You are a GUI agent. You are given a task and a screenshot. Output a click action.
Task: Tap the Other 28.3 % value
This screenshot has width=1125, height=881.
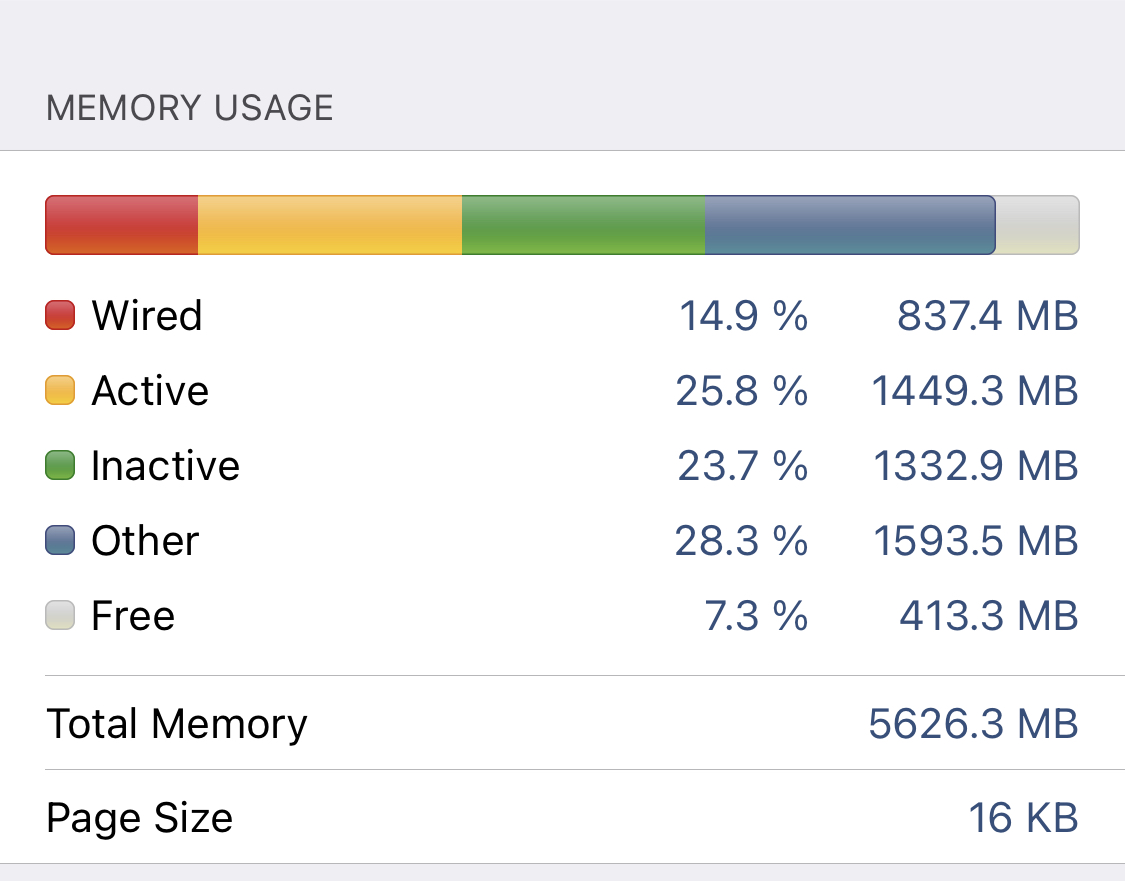(x=741, y=540)
